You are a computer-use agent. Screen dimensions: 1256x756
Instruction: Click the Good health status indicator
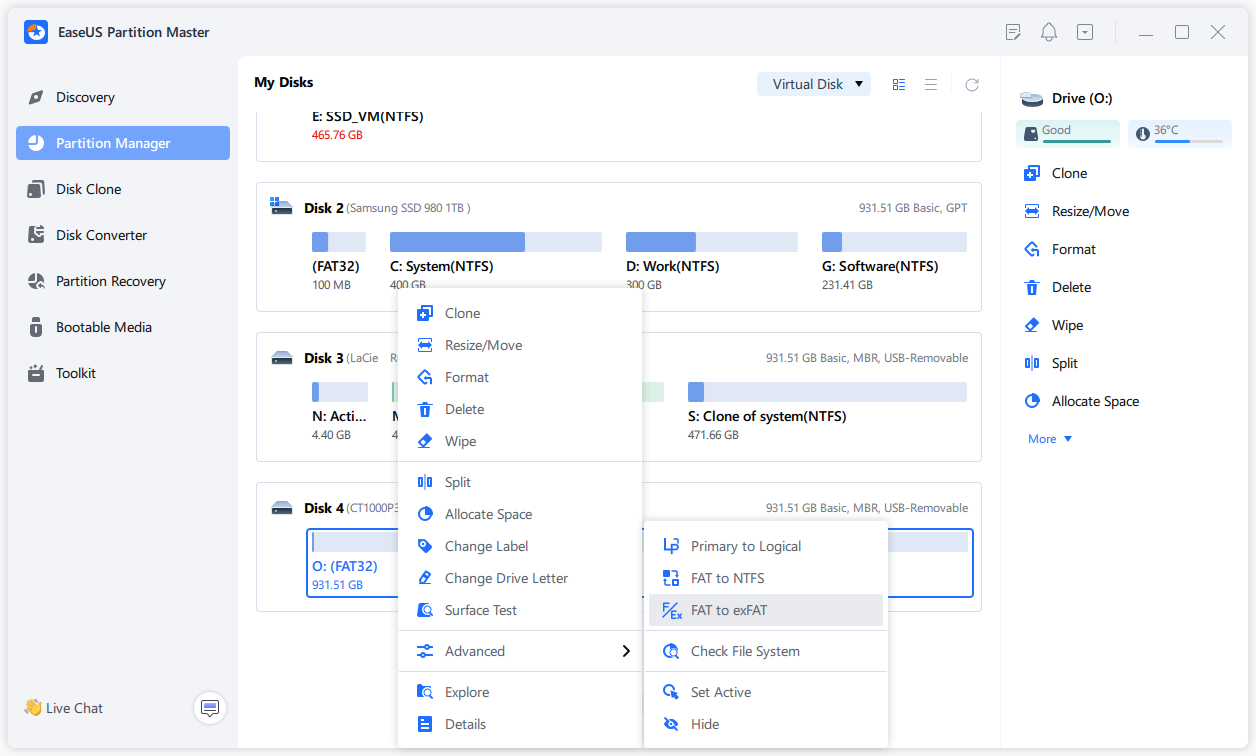(1068, 133)
